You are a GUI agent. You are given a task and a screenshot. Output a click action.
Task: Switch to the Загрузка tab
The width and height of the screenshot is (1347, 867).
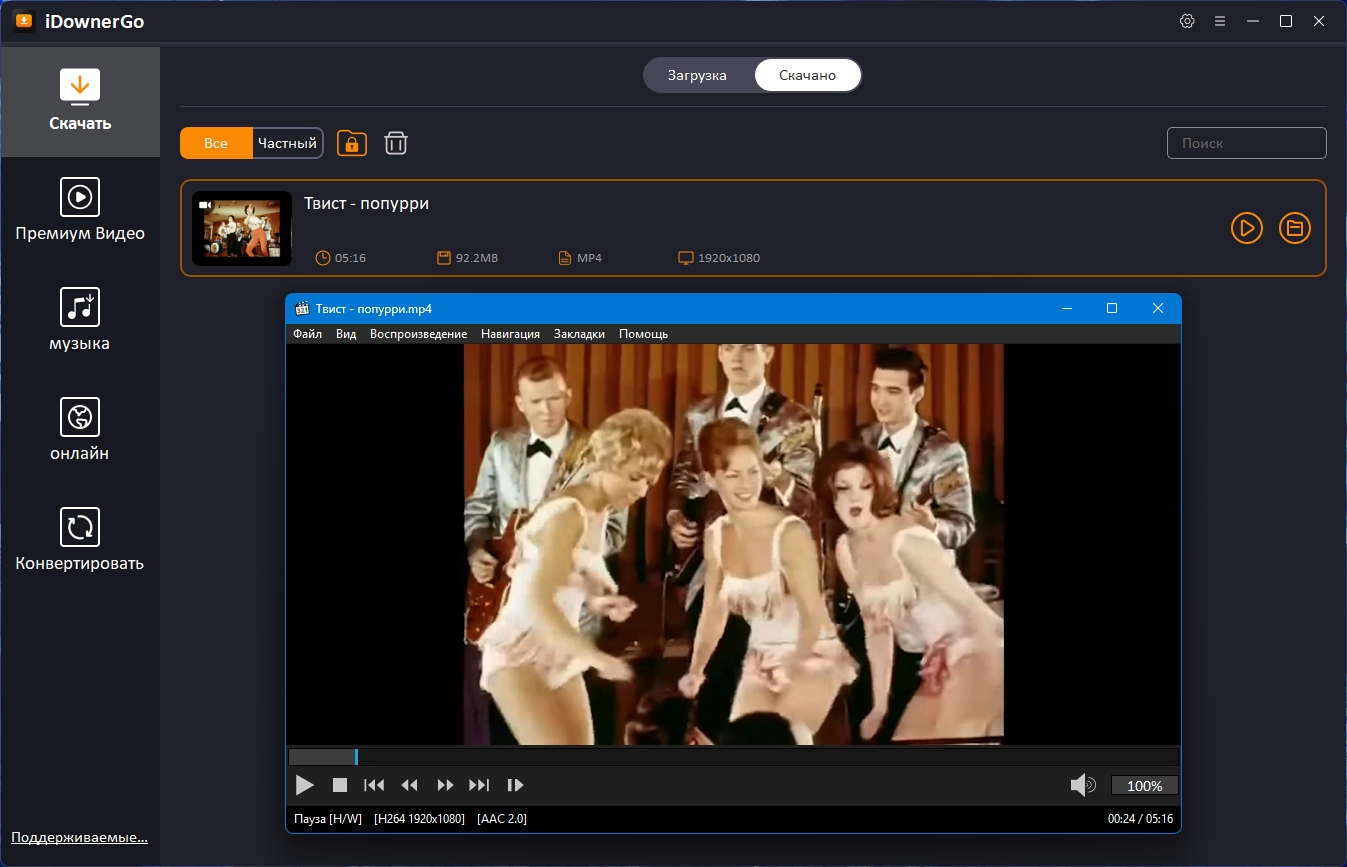(x=697, y=75)
